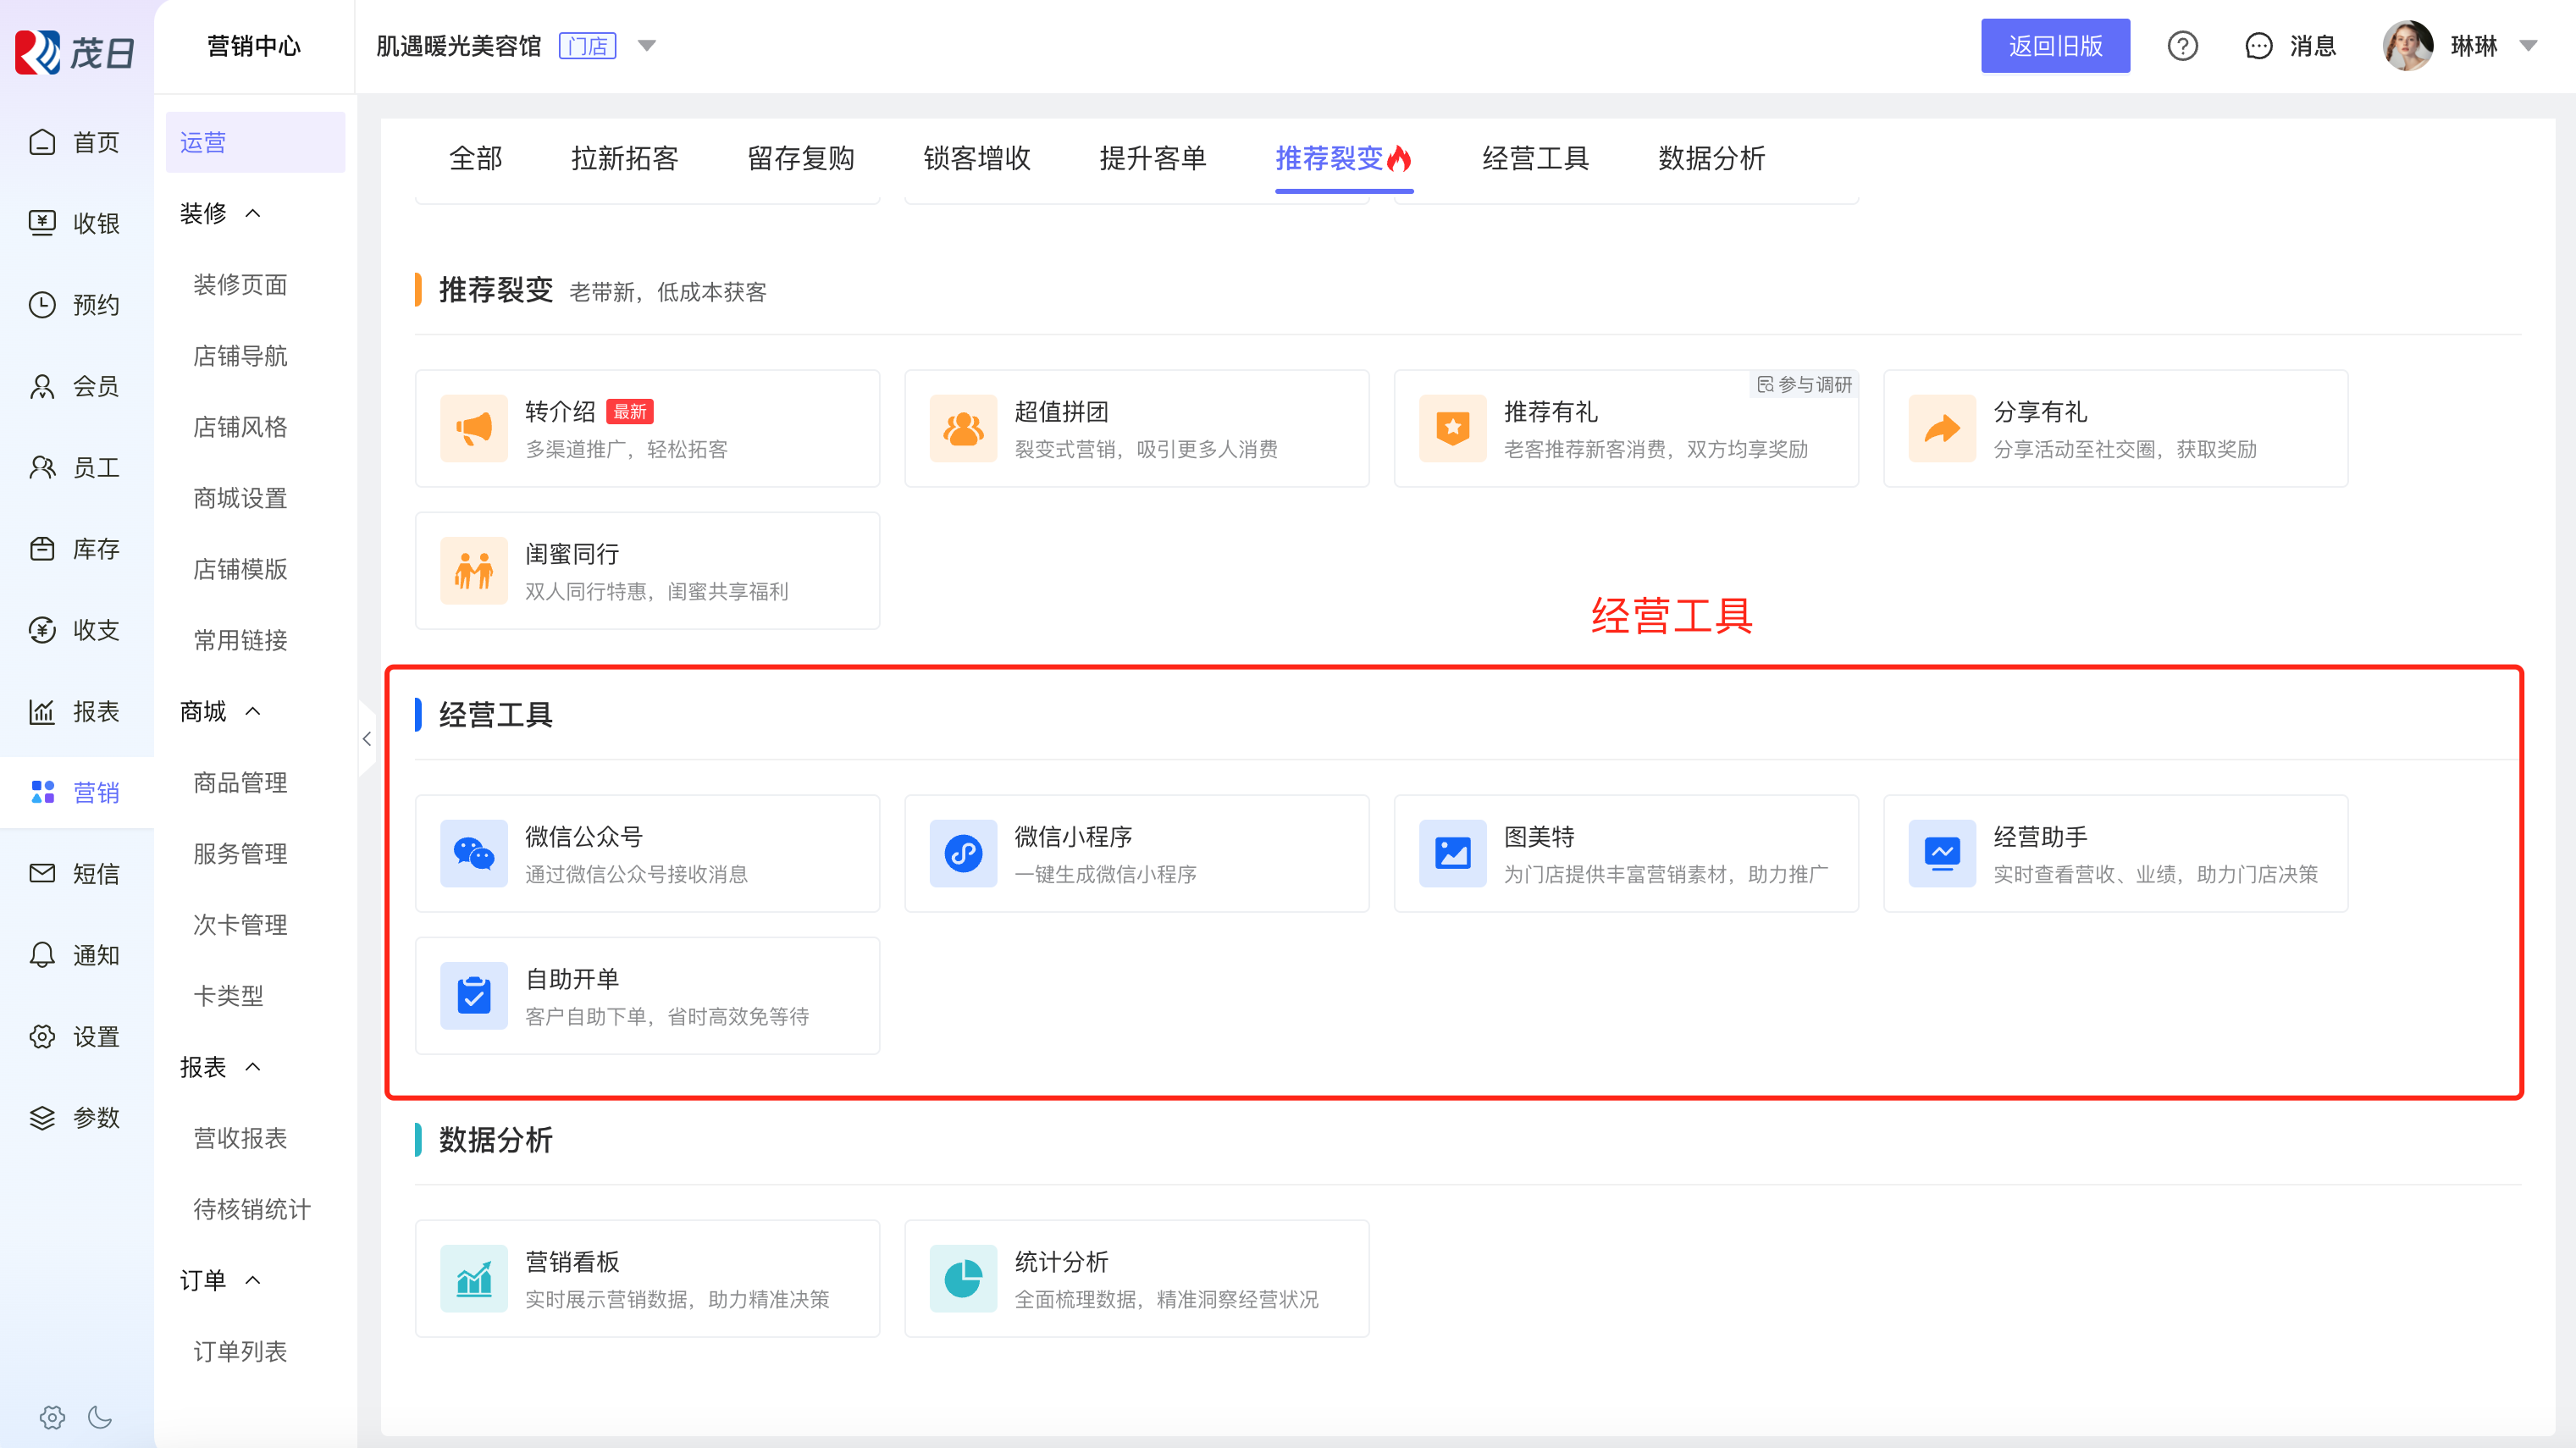Image resolution: width=2576 pixels, height=1448 pixels.
Task: Click the 闺蜜同行 two-people icon
Action: click(x=474, y=570)
